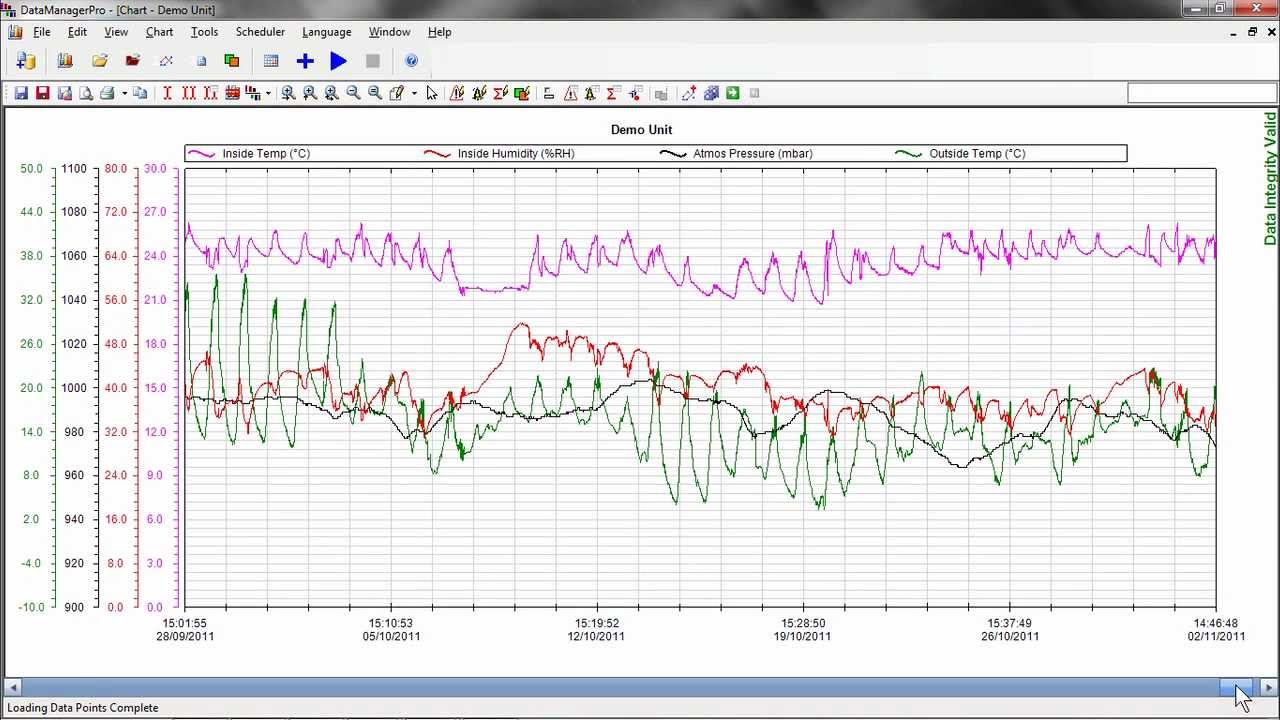Viewport: 1280px width, 720px height.
Task: Click the large blue plus icon
Action: [305, 61]
